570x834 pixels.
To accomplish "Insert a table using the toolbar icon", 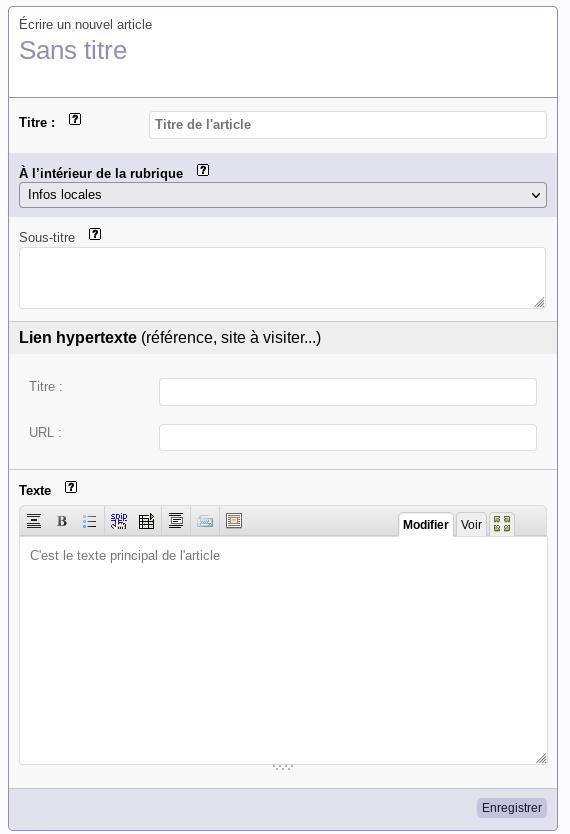I will coord(146,521).
